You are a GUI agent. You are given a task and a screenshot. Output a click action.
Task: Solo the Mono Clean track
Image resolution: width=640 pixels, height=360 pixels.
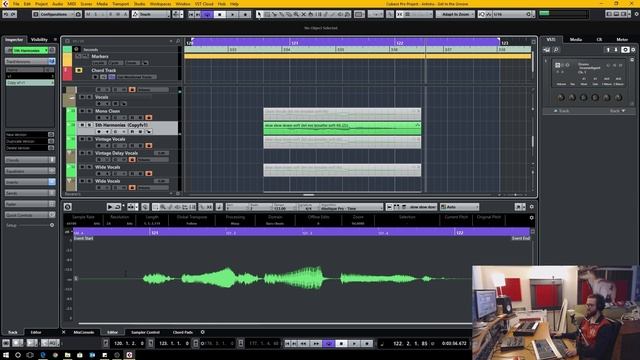click(x=89, y=111)
